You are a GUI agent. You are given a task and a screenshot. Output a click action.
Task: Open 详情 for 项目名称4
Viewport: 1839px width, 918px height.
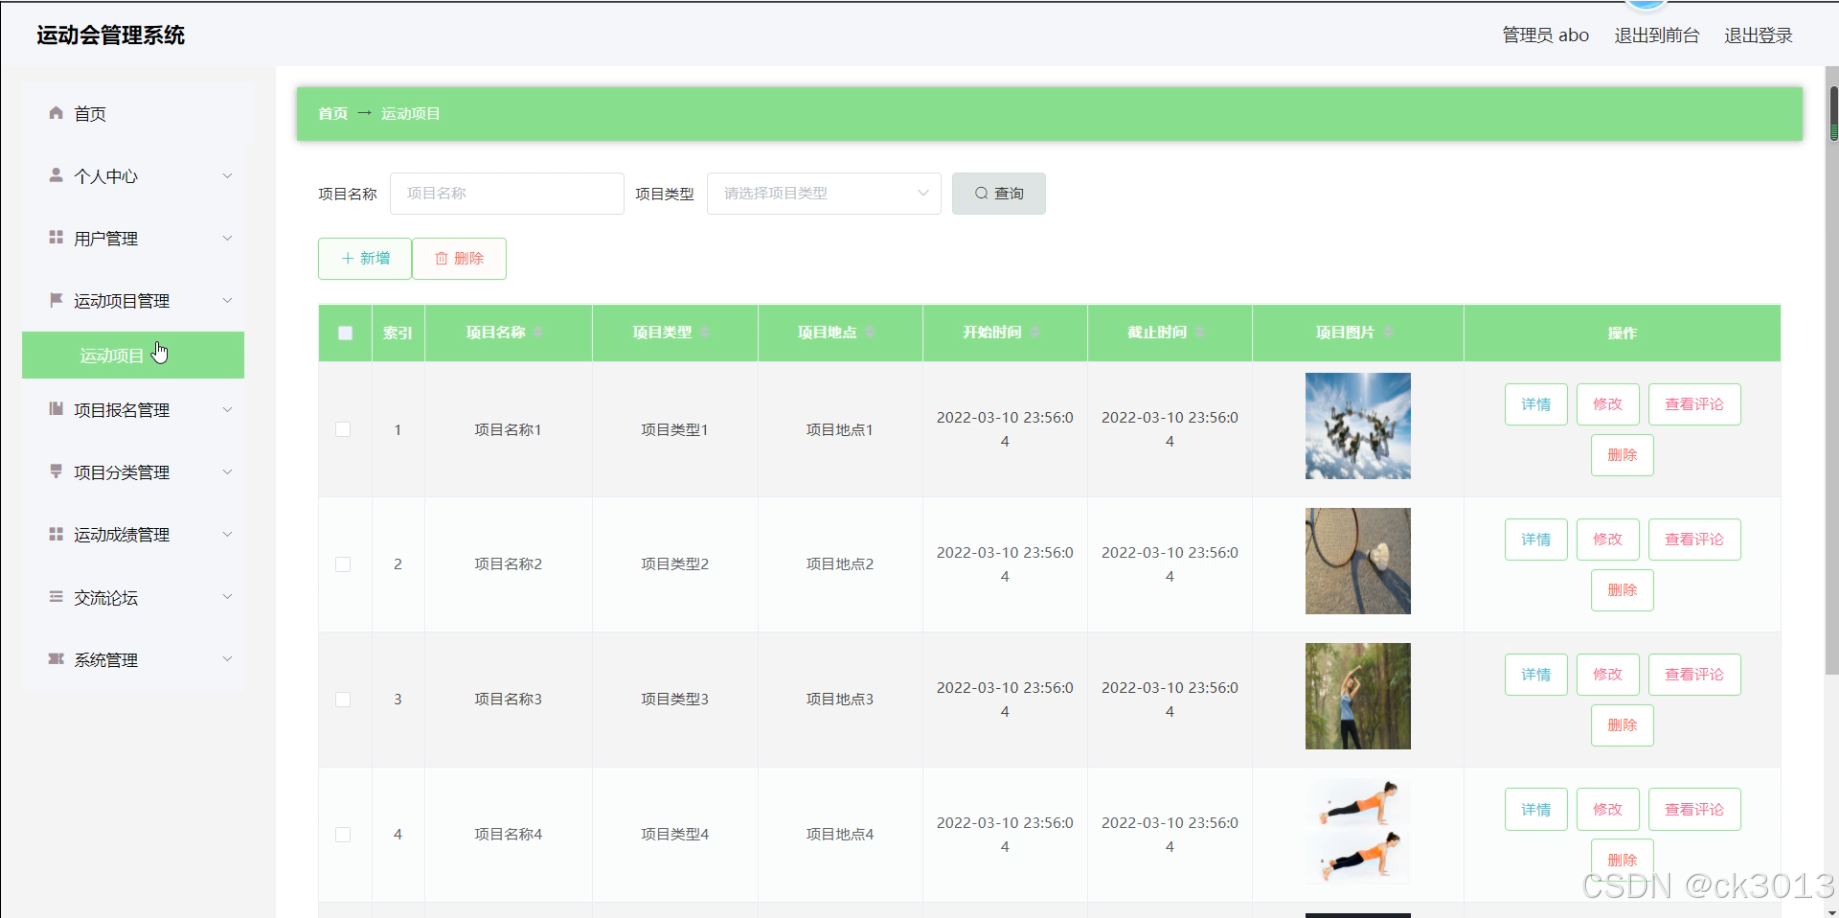coord(1536,809)
